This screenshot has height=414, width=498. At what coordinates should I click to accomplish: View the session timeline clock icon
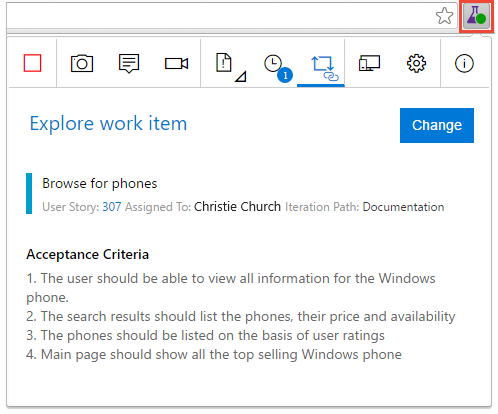click(273, 63)
